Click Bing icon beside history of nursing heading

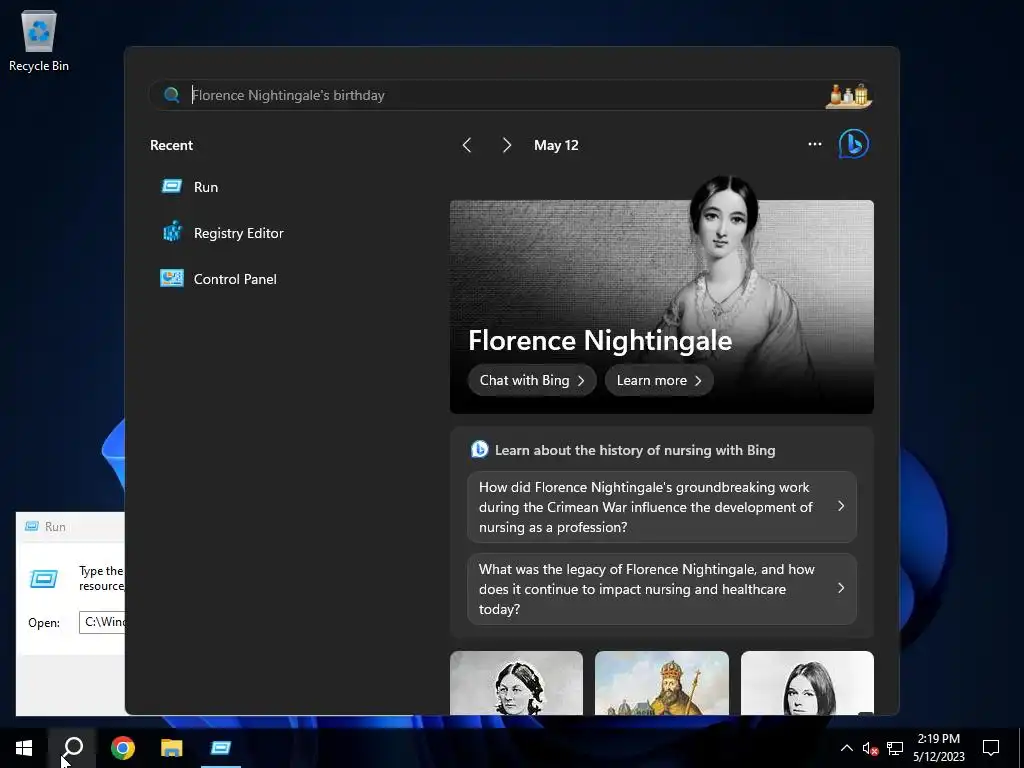pyautogui.click(x=479, y=449)
